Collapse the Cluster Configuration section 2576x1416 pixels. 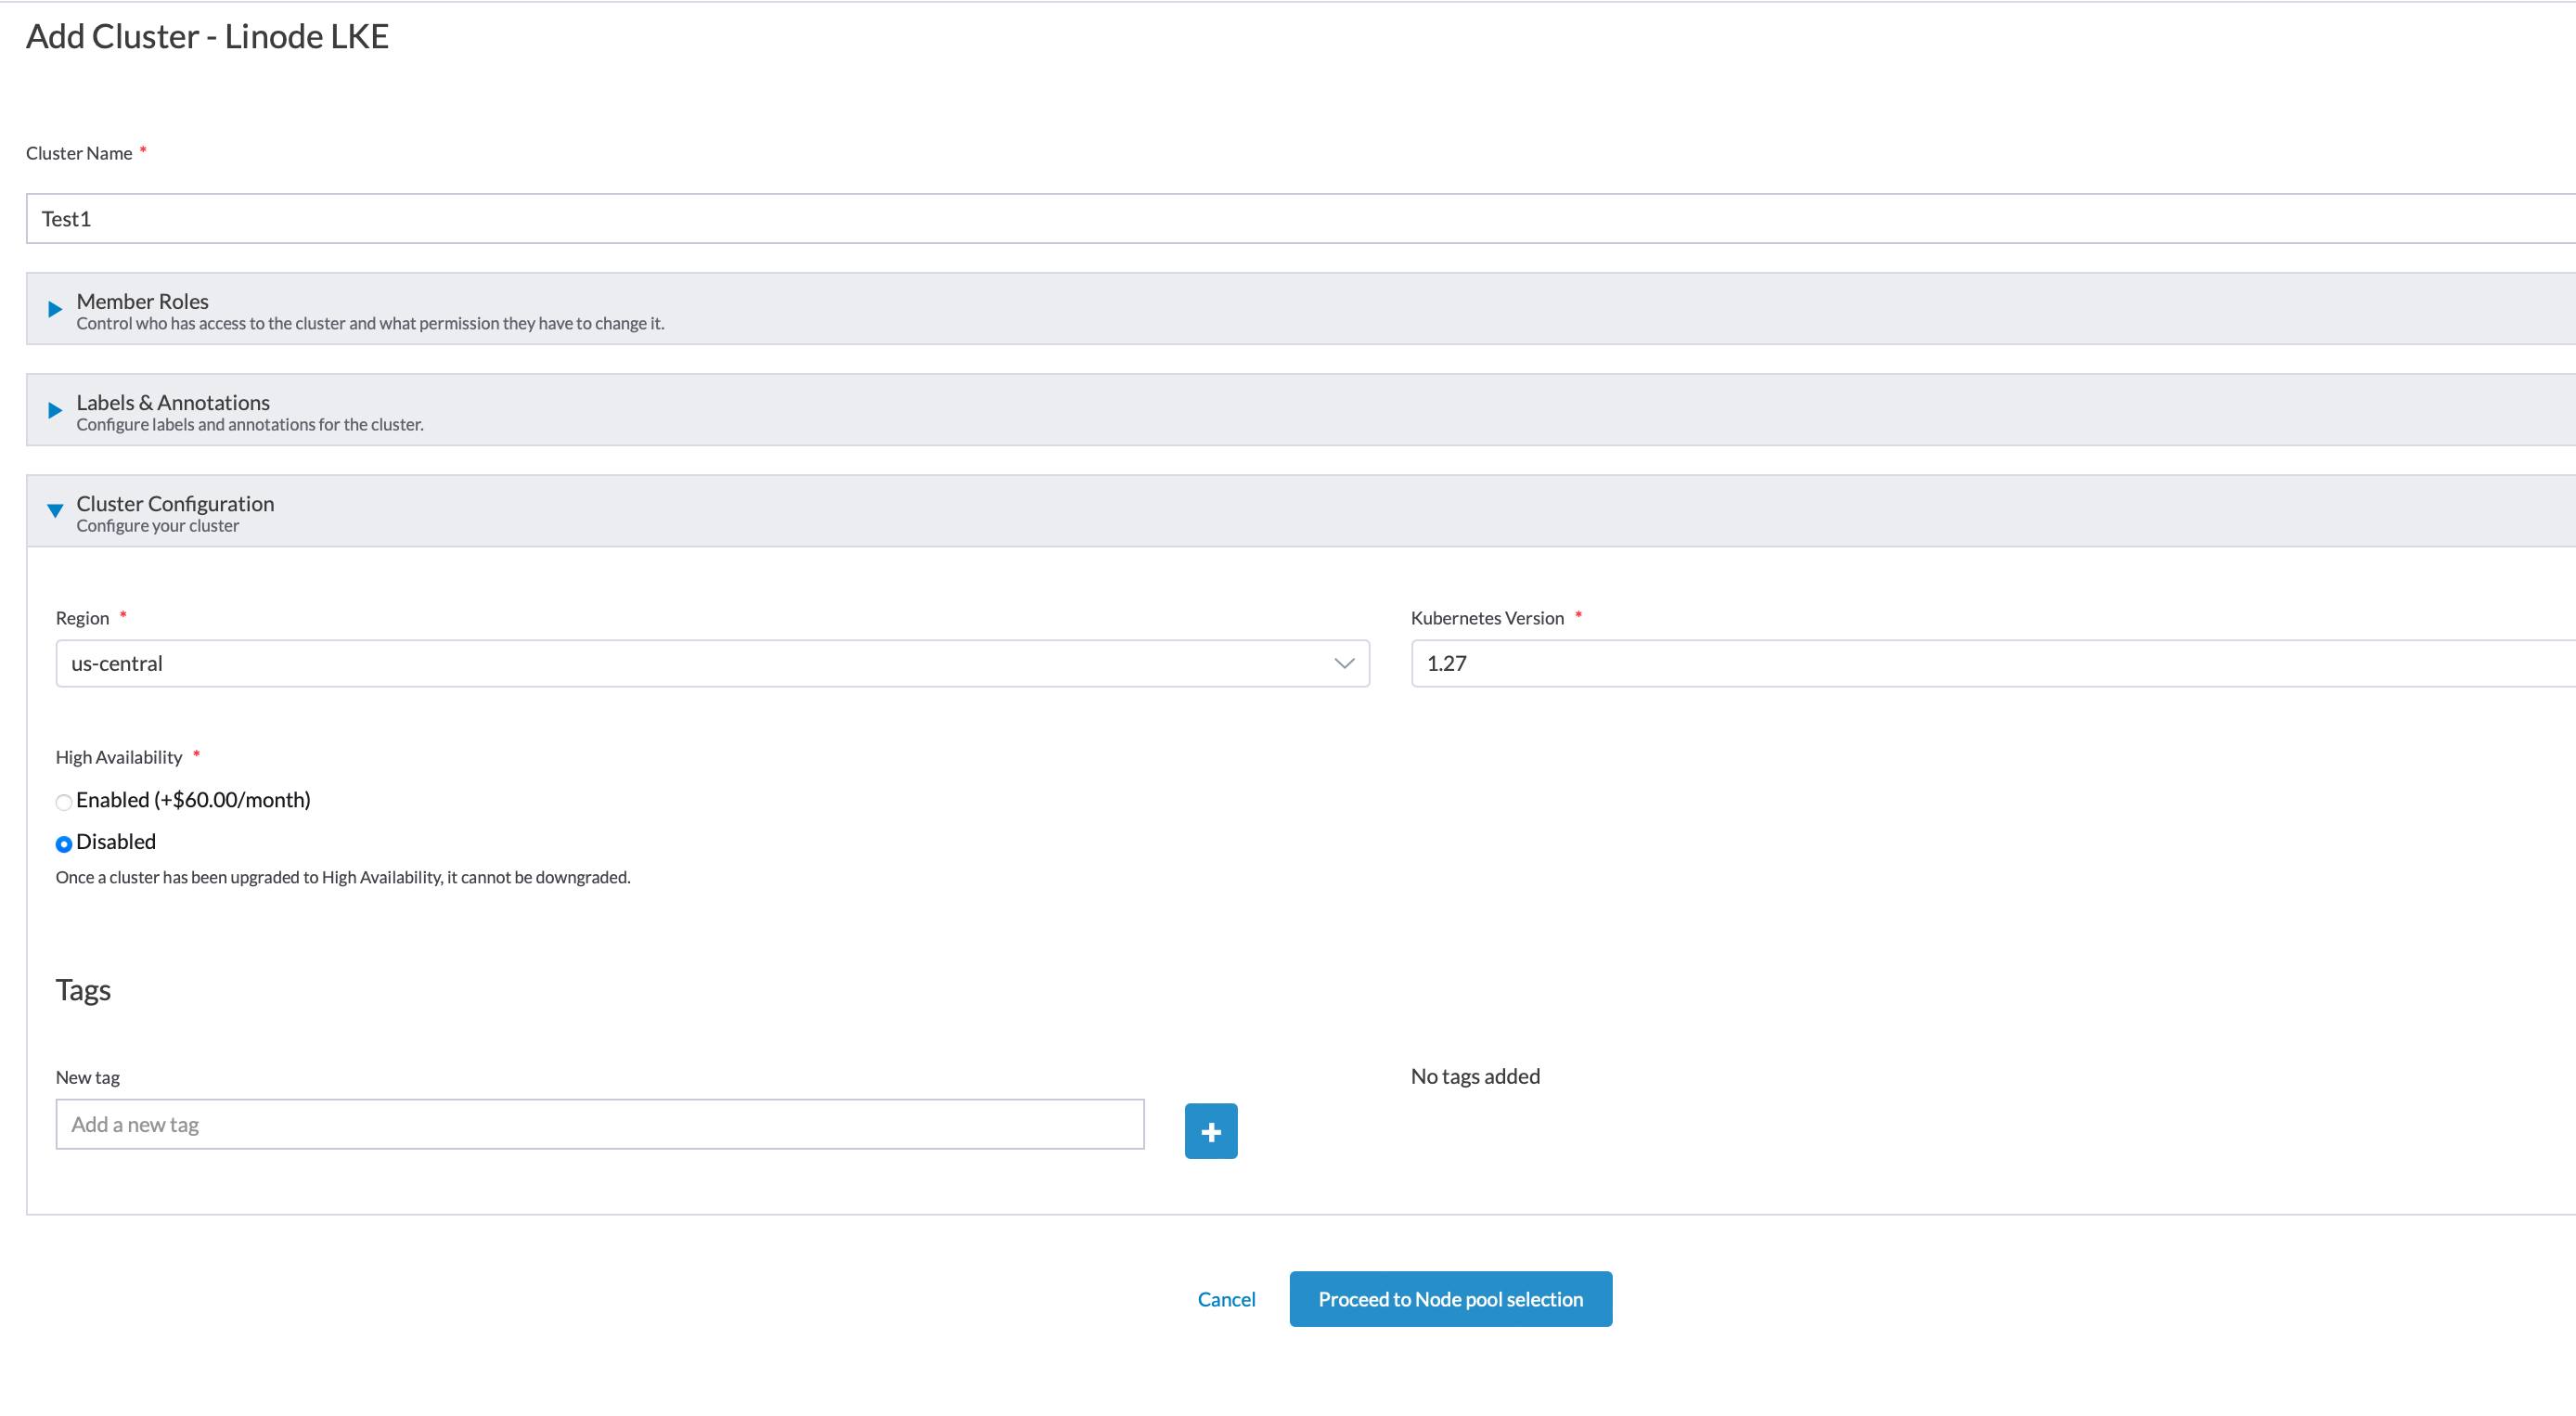pos(175,503)
